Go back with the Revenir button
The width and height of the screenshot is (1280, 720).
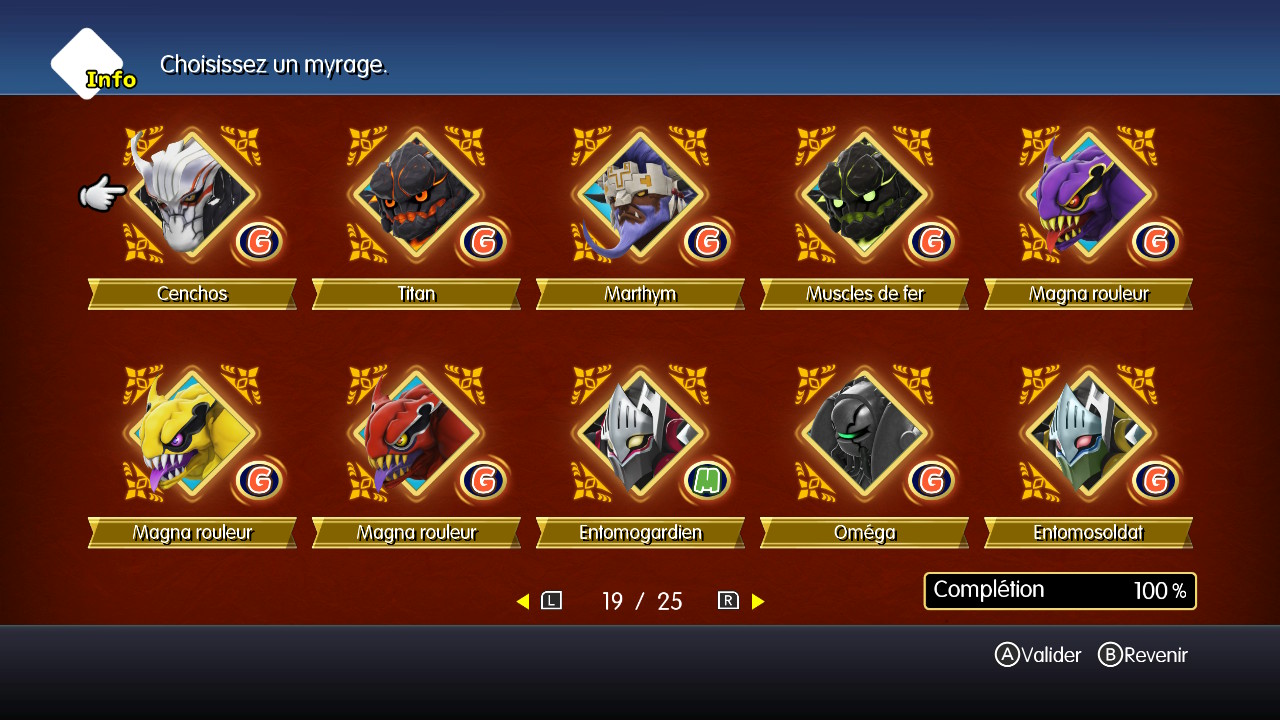pos(1143,655)
